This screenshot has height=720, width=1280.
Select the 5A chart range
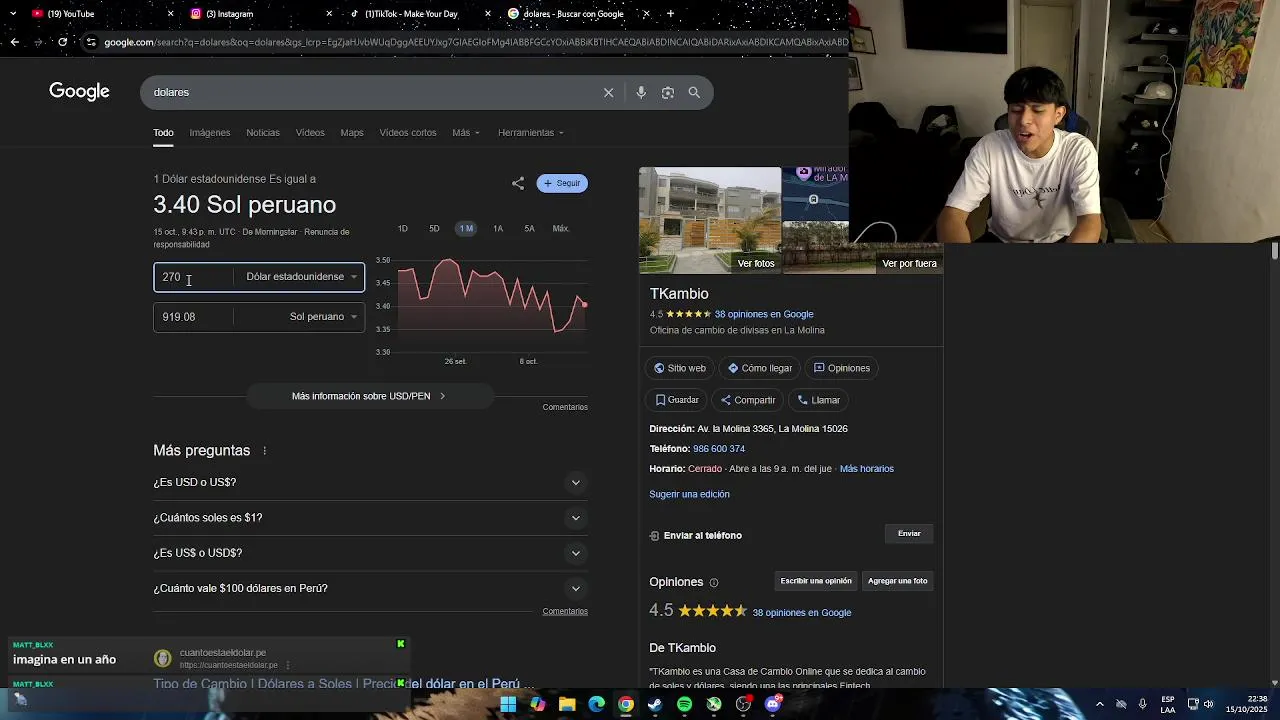tap(529, 229)
